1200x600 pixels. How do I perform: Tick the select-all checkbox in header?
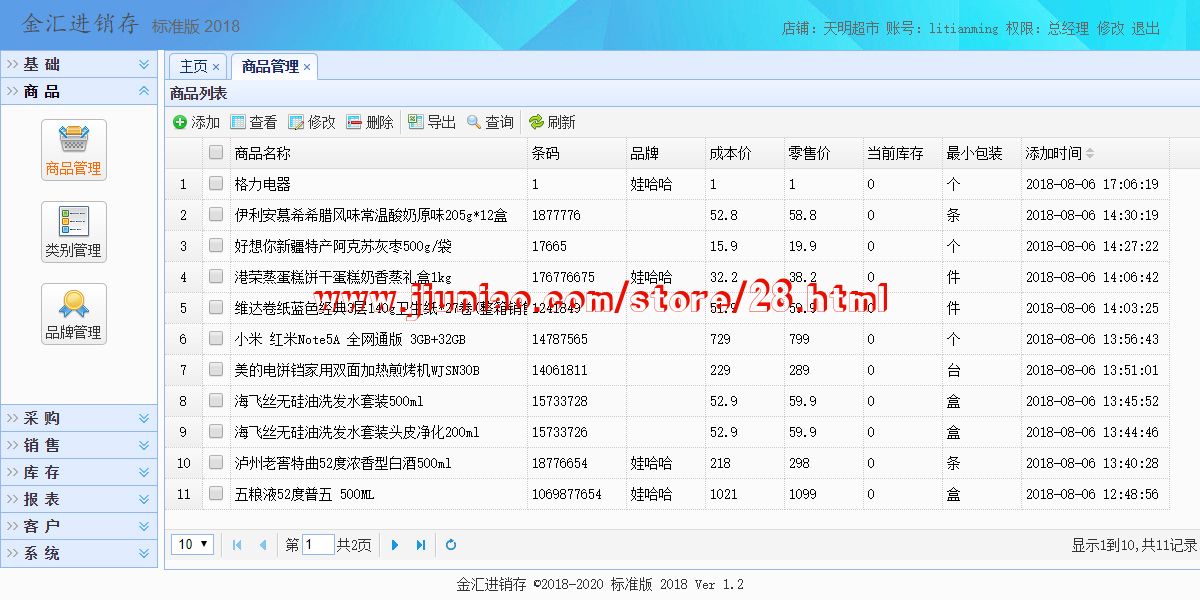[216, 153]
